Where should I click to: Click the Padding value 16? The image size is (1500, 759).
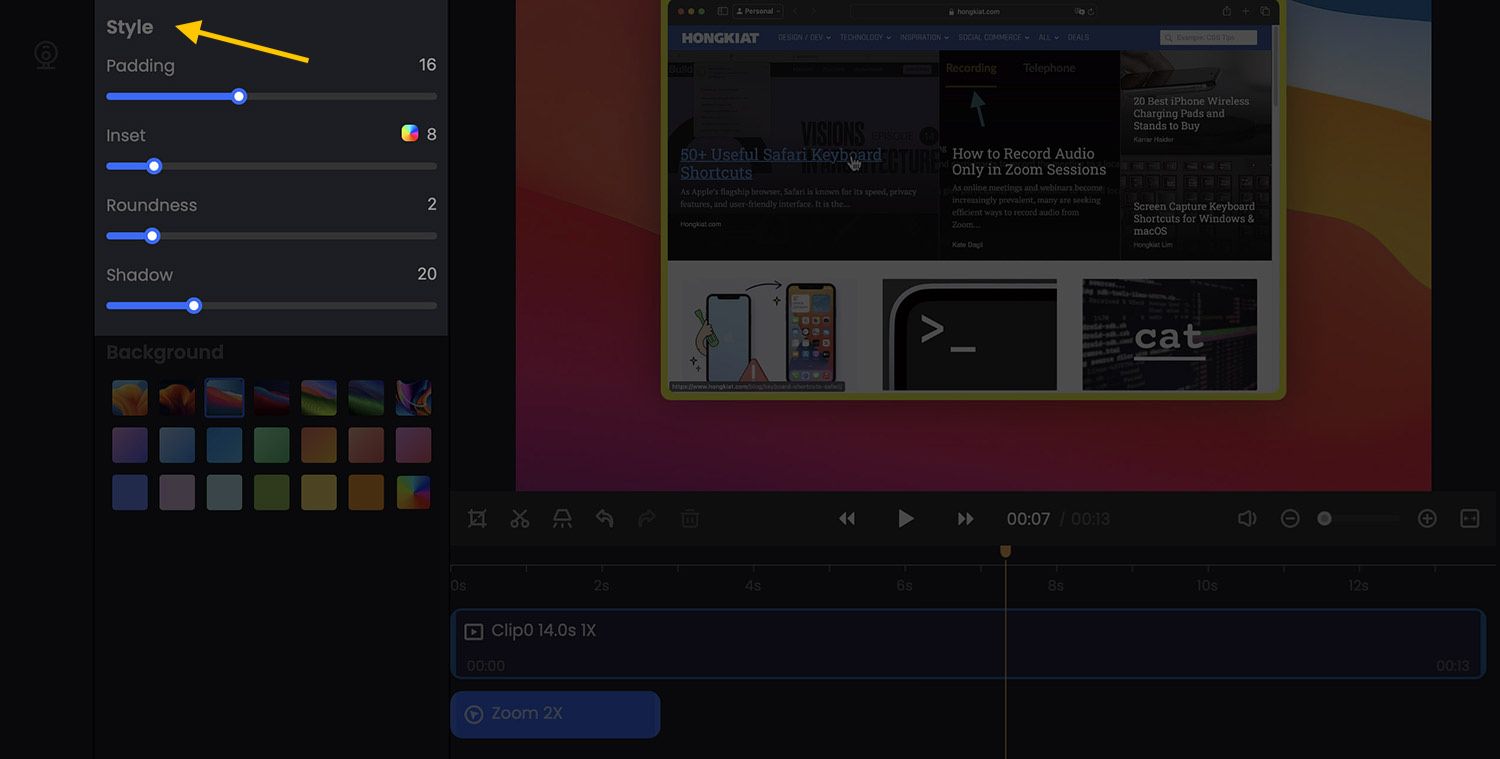click(427, 65)
